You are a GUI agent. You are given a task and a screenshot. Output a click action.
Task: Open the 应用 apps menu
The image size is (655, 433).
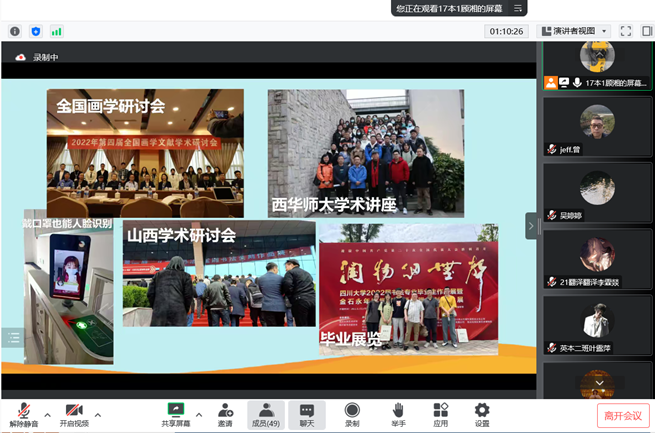point(440,415)
